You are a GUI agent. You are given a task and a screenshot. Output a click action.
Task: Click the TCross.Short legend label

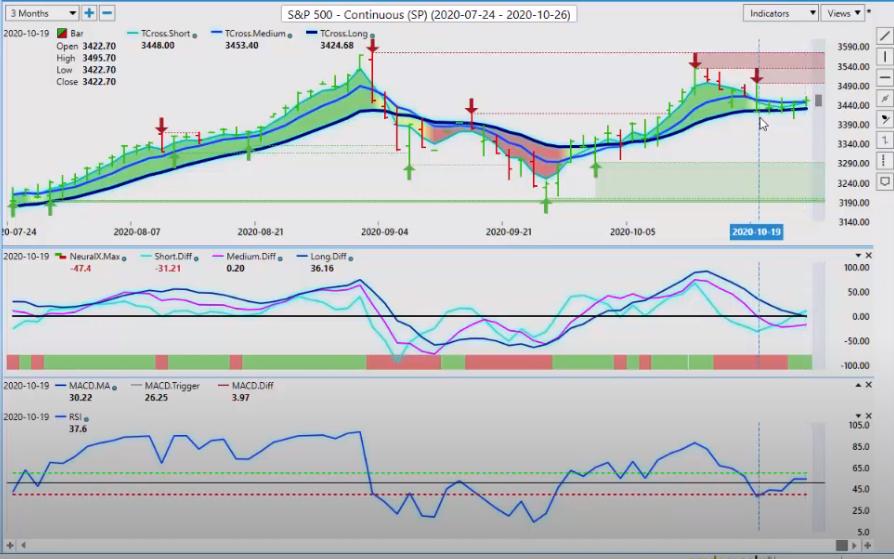click(165, 34)
